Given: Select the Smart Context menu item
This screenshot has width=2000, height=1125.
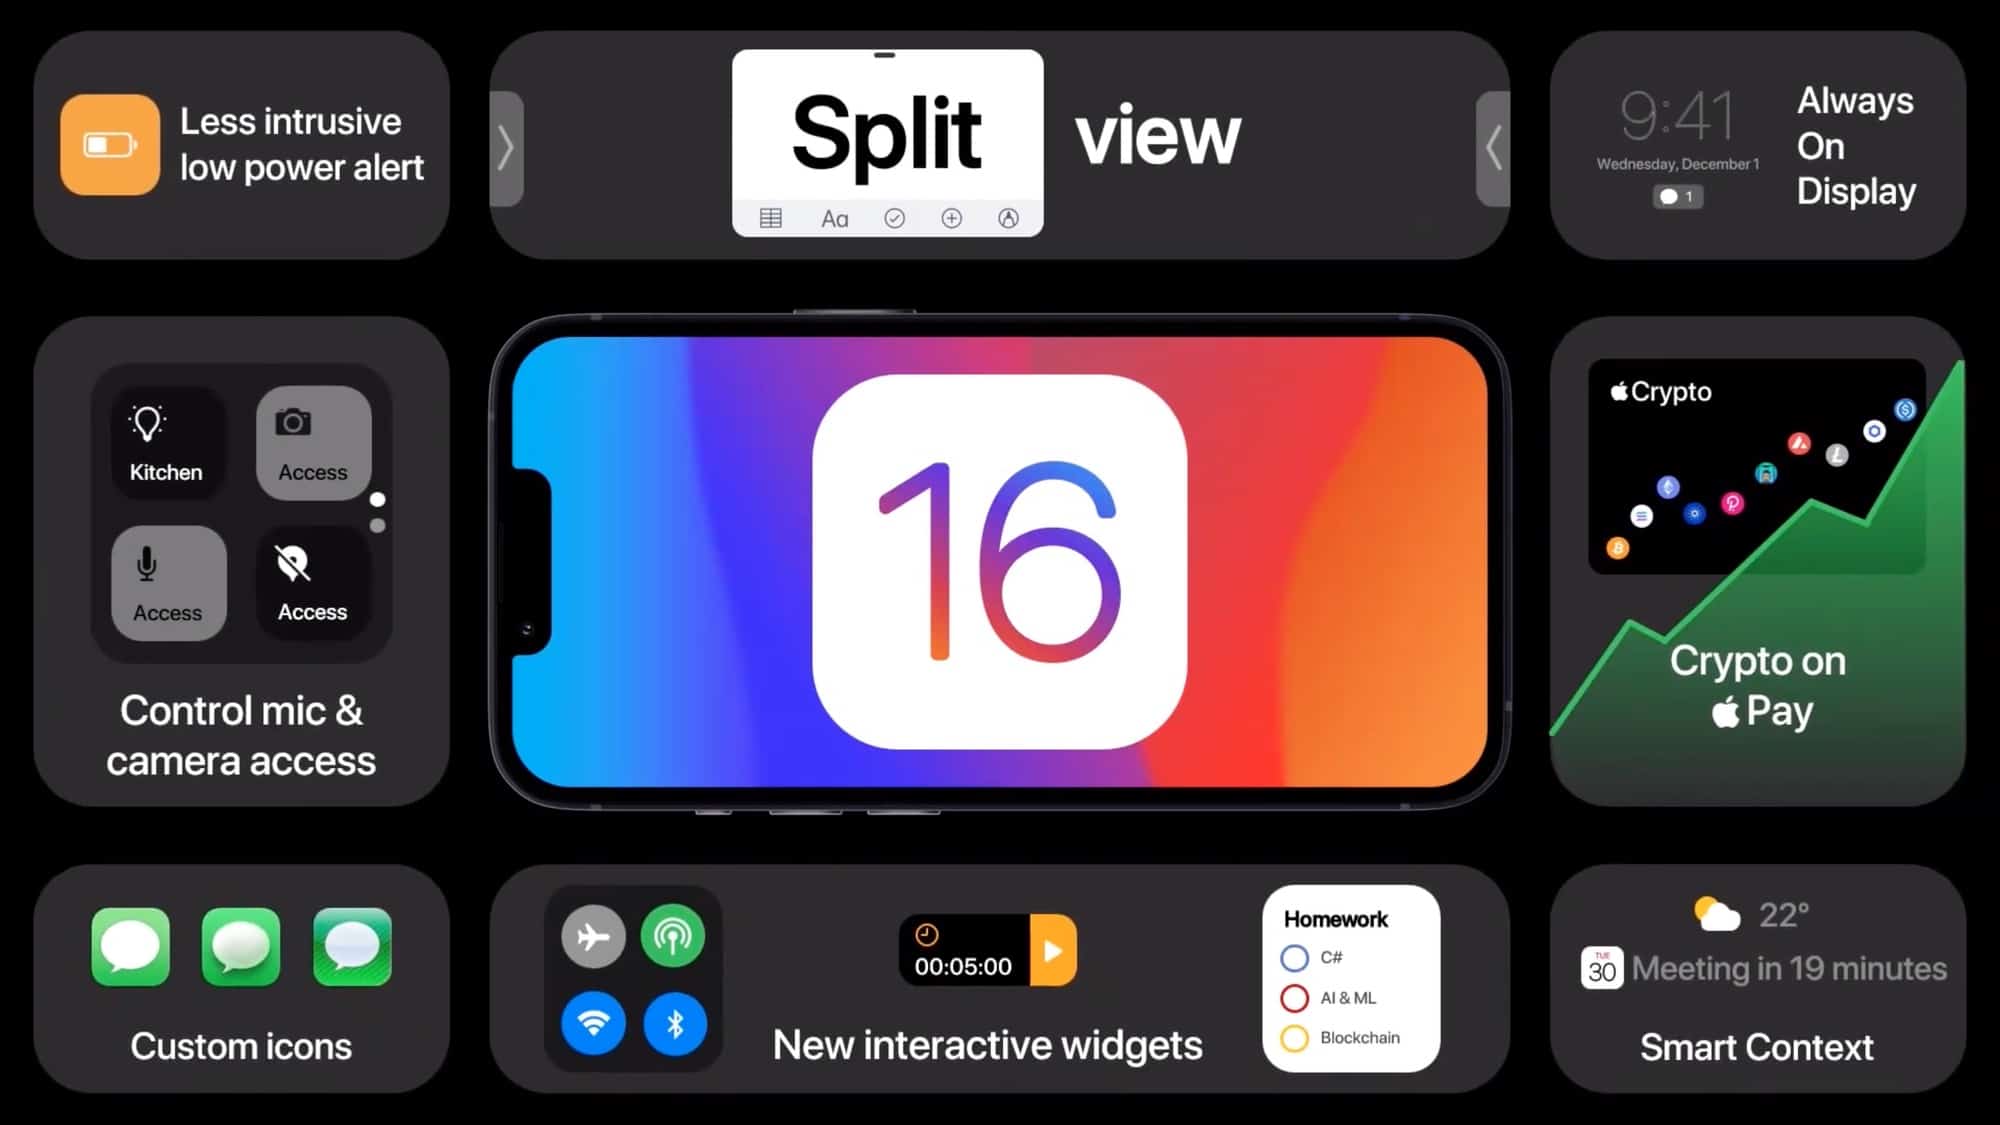Looking at the screenshot, I should 1757,1047.
